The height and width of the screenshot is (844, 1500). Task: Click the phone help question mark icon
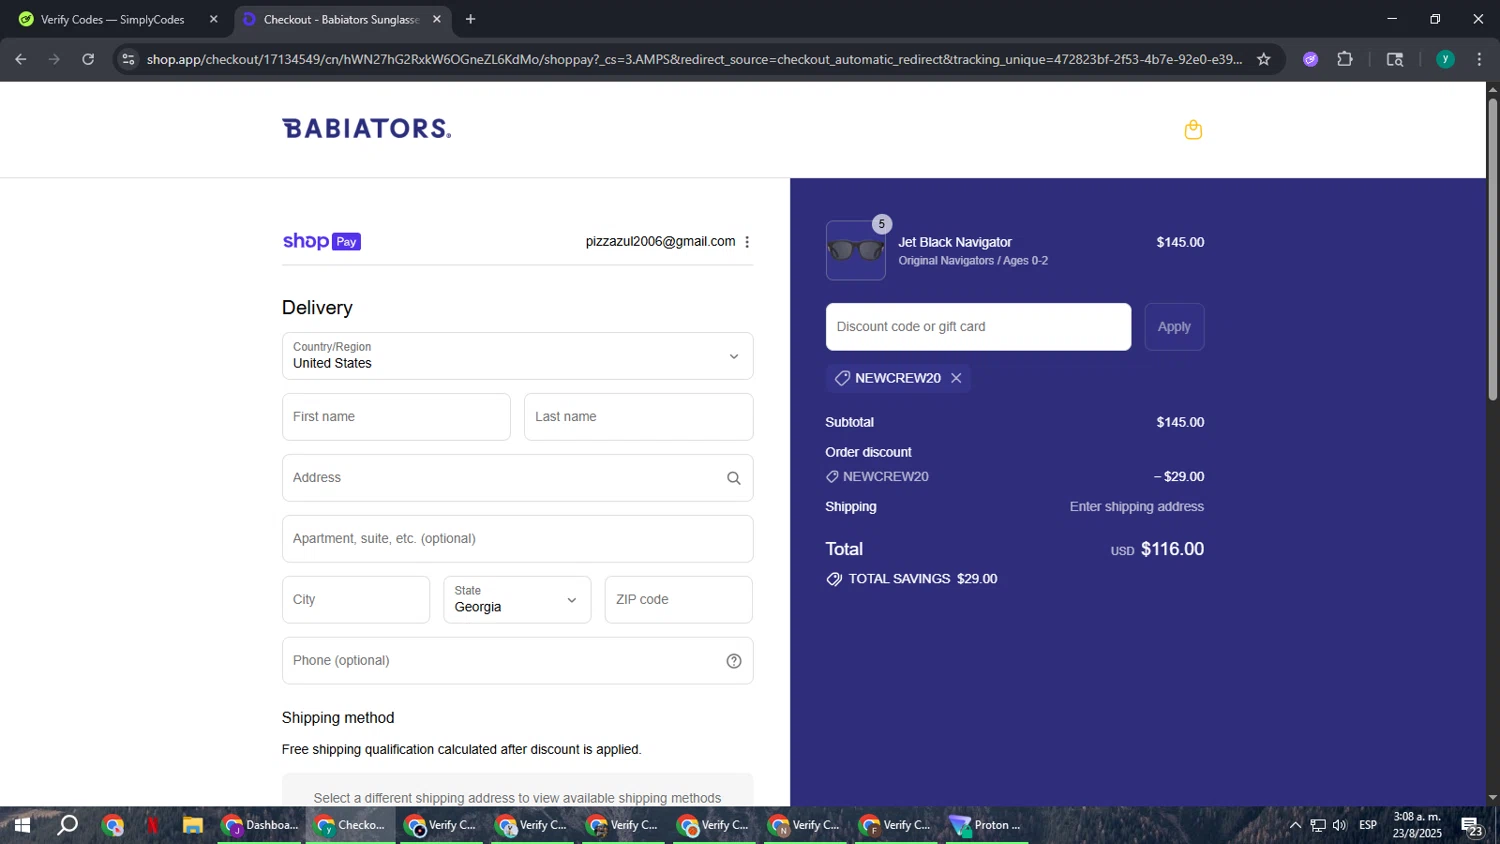734,661
